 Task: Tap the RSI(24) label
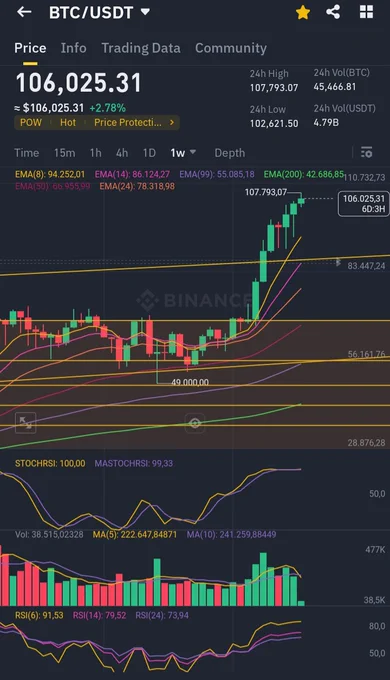click(x=162, y=615)
